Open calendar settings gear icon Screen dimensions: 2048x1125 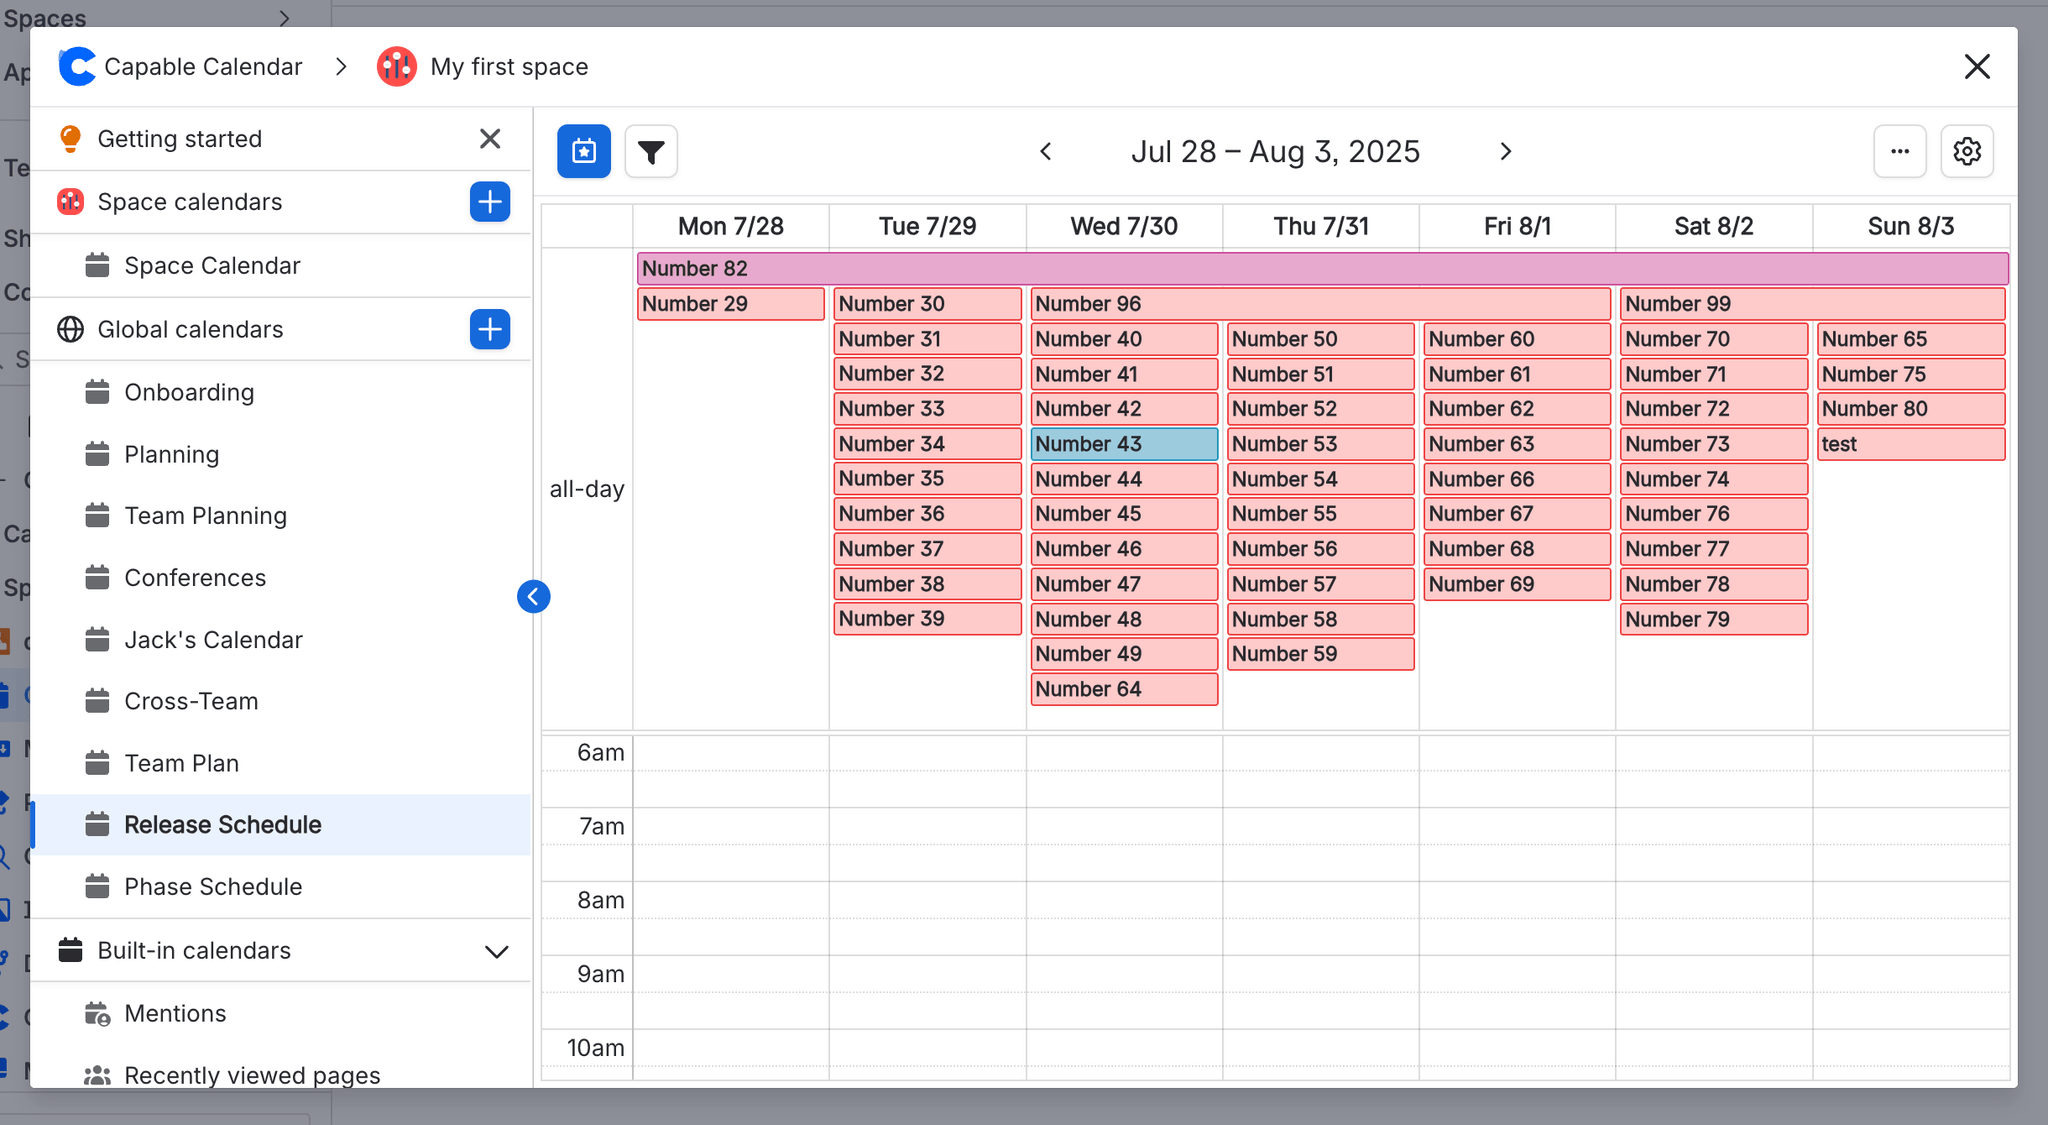pos(1966,152)
